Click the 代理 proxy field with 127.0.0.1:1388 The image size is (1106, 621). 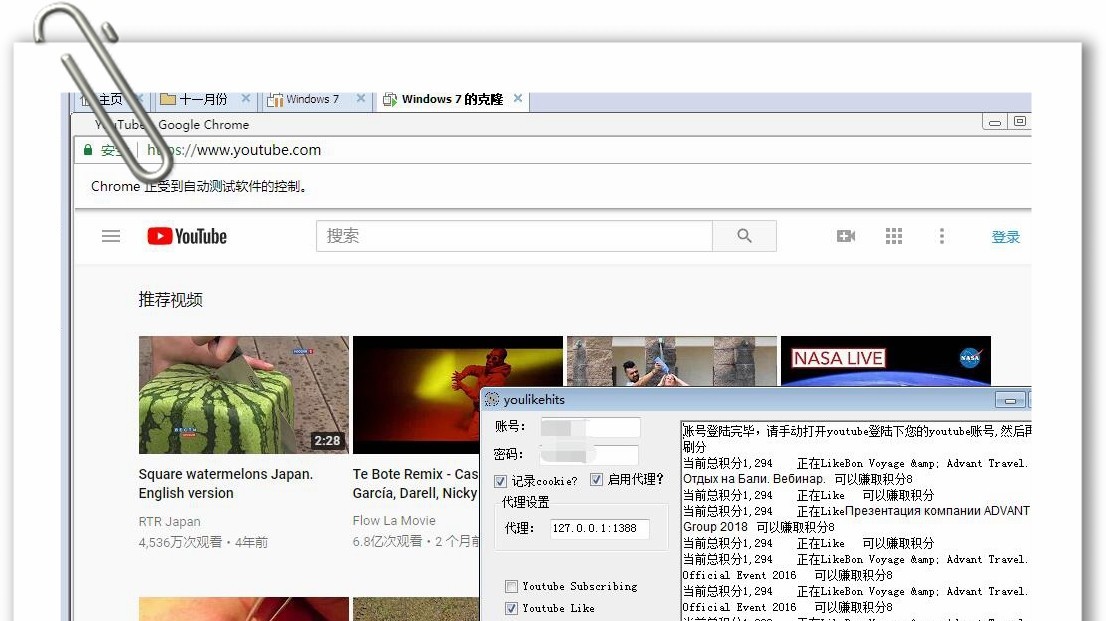[x=600, y=528]
